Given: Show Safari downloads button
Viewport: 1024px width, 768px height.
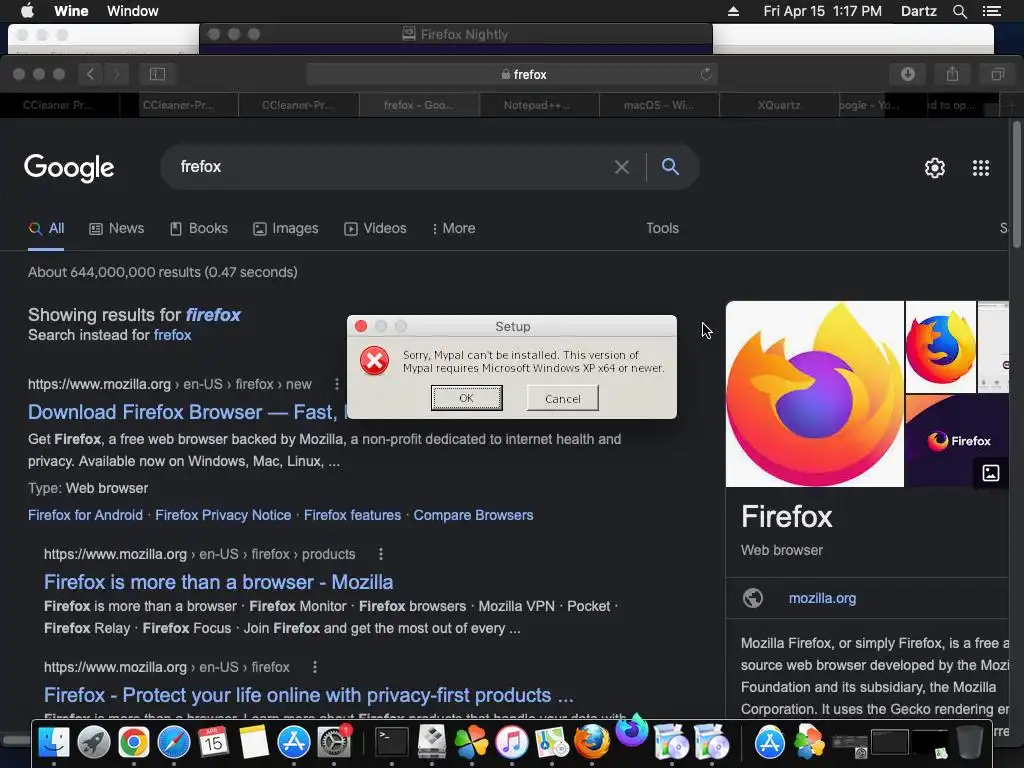Looking at the screenshot, I should [x=908, y=74].
